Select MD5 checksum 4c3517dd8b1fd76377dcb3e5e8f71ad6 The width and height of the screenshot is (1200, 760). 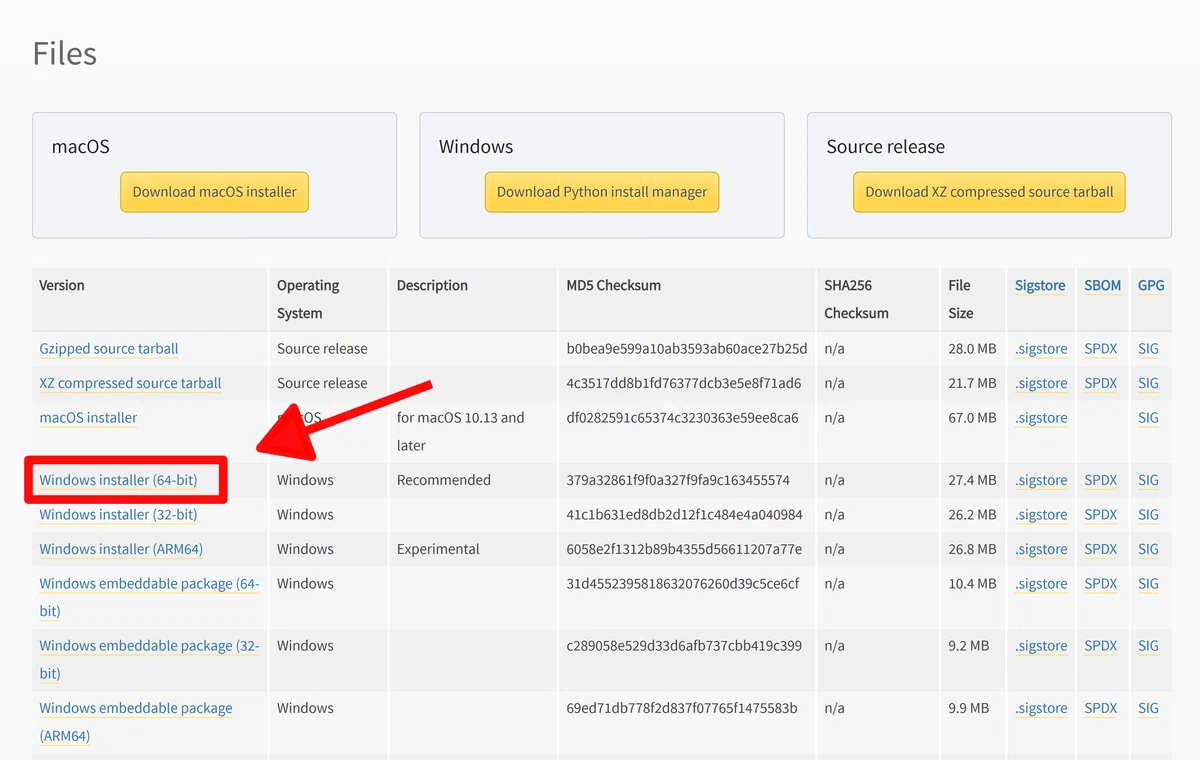684,383
